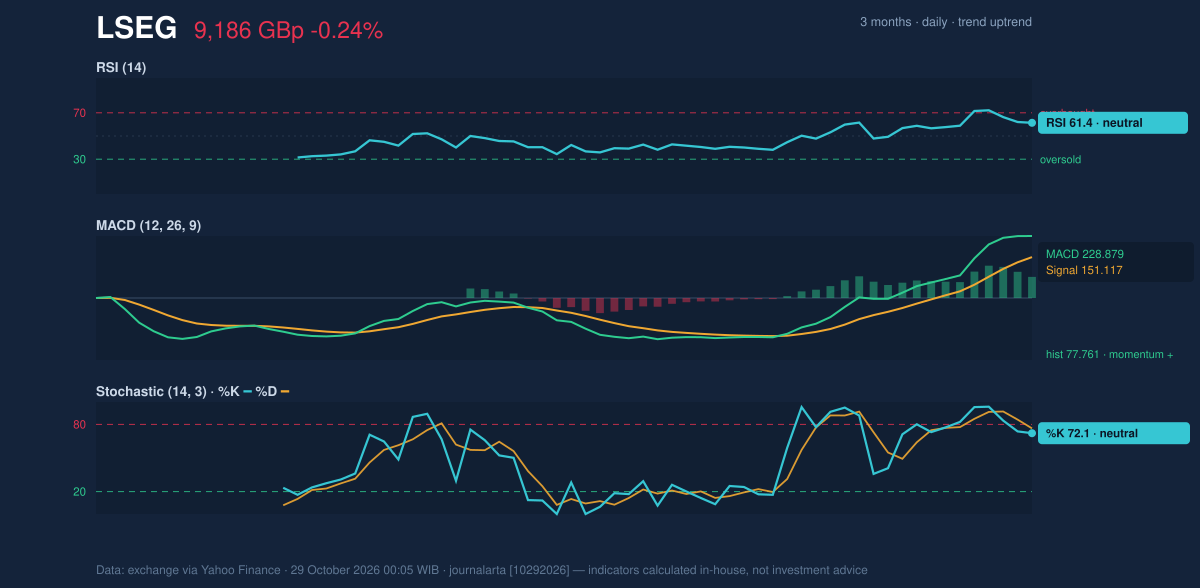
Task: Click the RSI endpoint dot marker
Action: click(1032, 123)
